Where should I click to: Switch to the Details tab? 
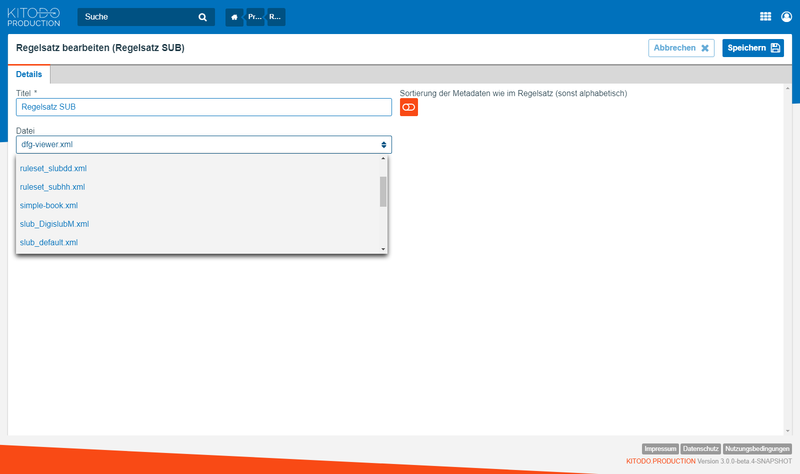point(29,75)
